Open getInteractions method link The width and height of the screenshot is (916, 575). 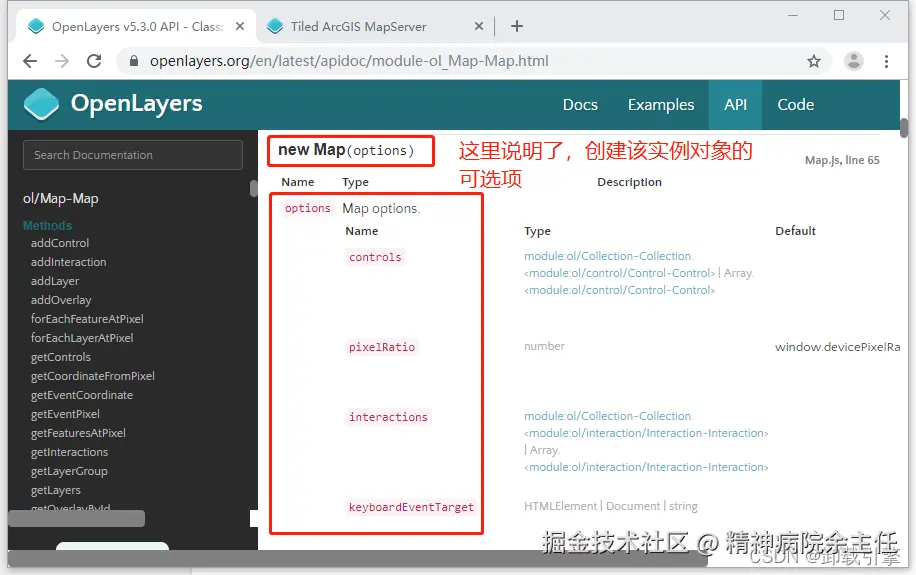(x=69, y=452)
